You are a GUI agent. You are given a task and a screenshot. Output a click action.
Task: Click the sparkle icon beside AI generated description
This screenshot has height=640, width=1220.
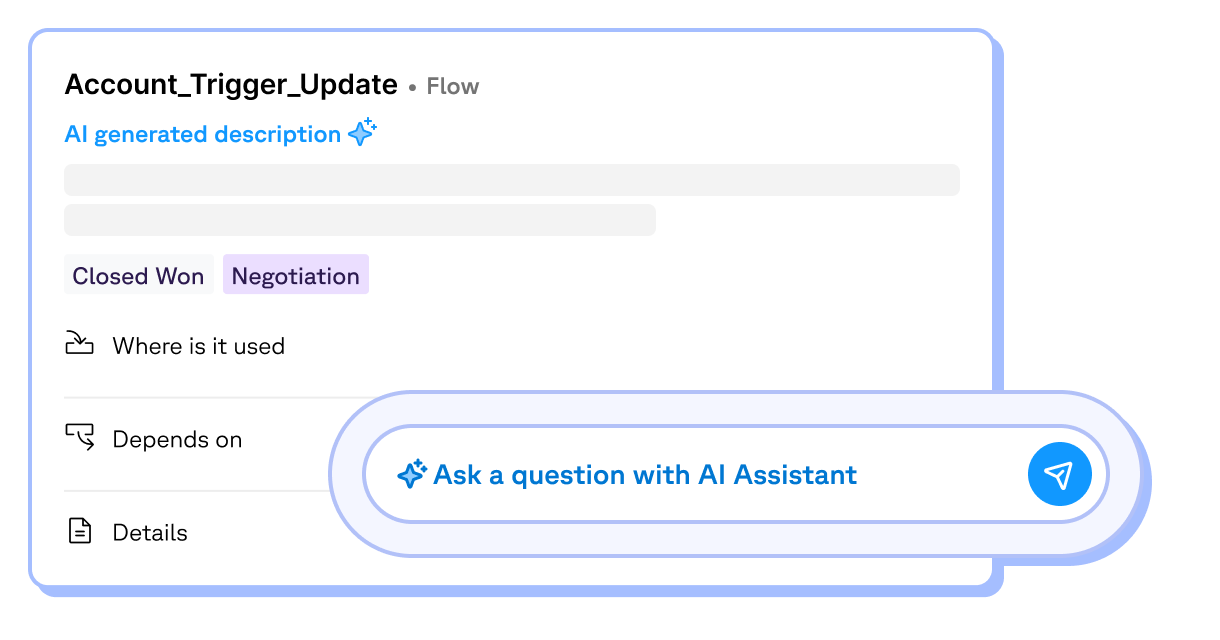(x=362, y=133)
